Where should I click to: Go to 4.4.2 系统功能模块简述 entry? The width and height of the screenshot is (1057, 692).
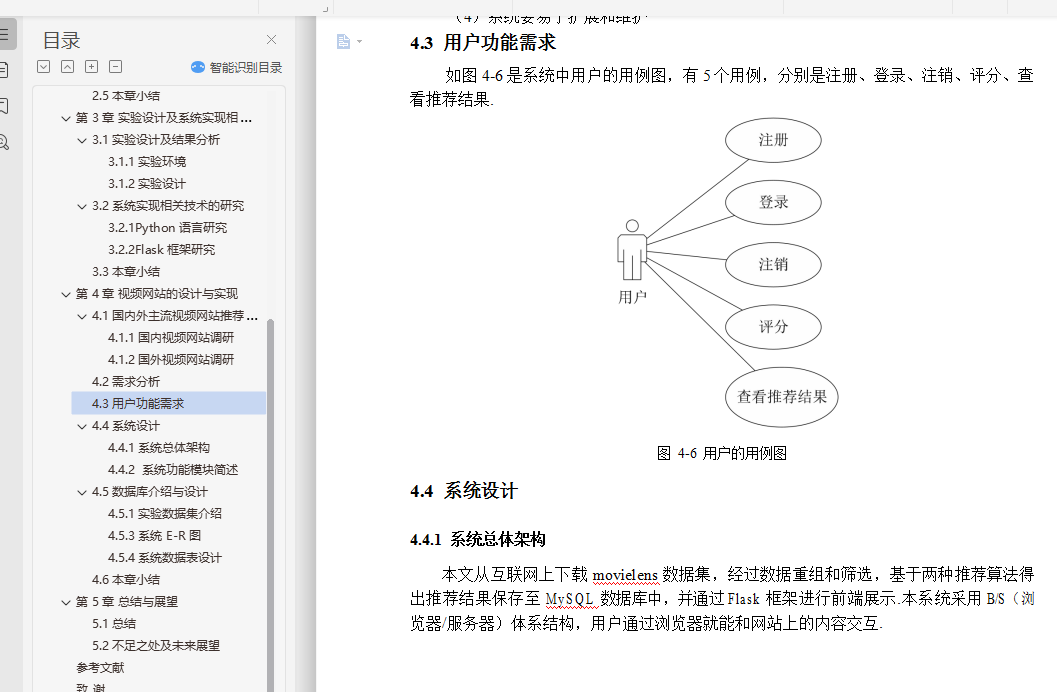(x=173, y=470)
